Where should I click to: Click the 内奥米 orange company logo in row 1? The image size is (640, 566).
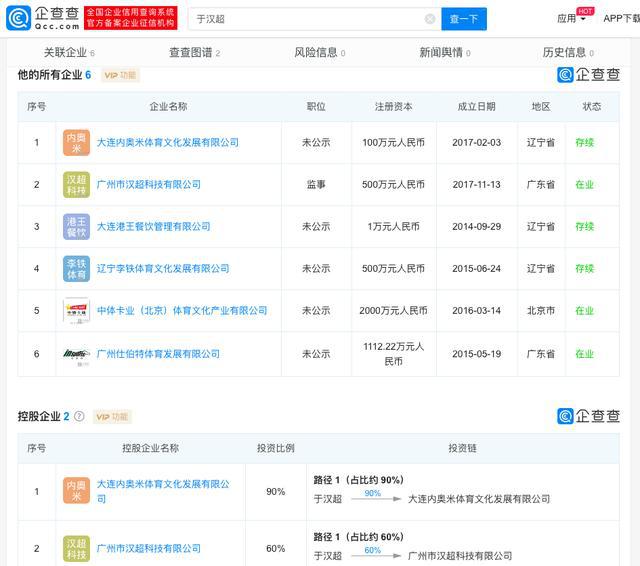pyautogui.click(x=77, y=143)
